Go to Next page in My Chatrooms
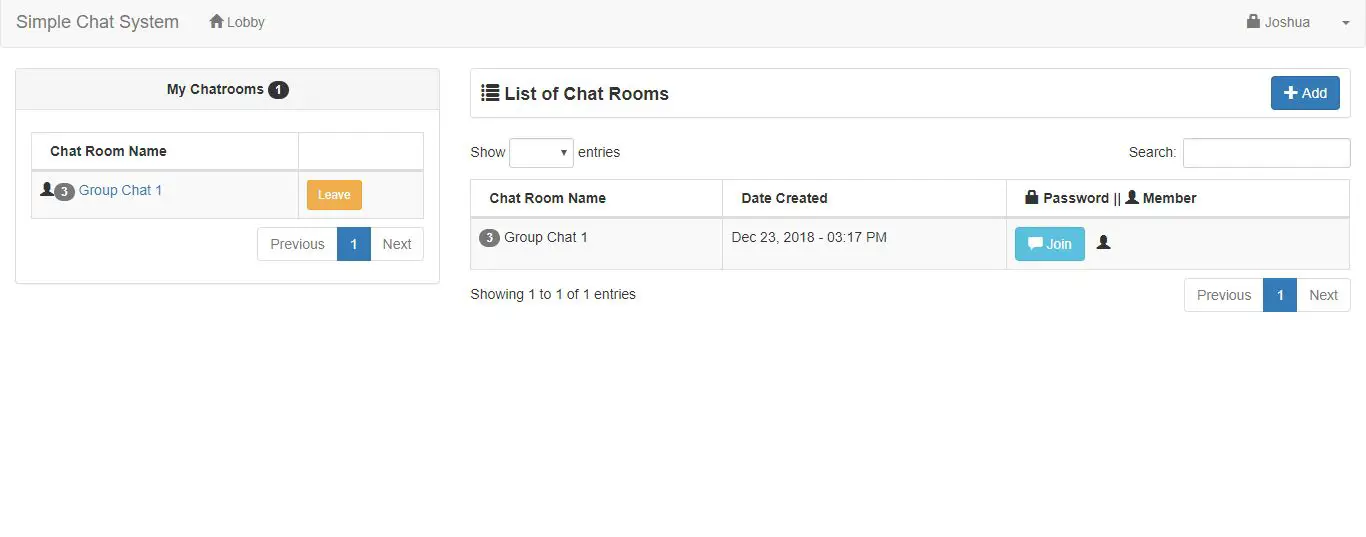Screen dimensions: 1366x537 point(397,244)
